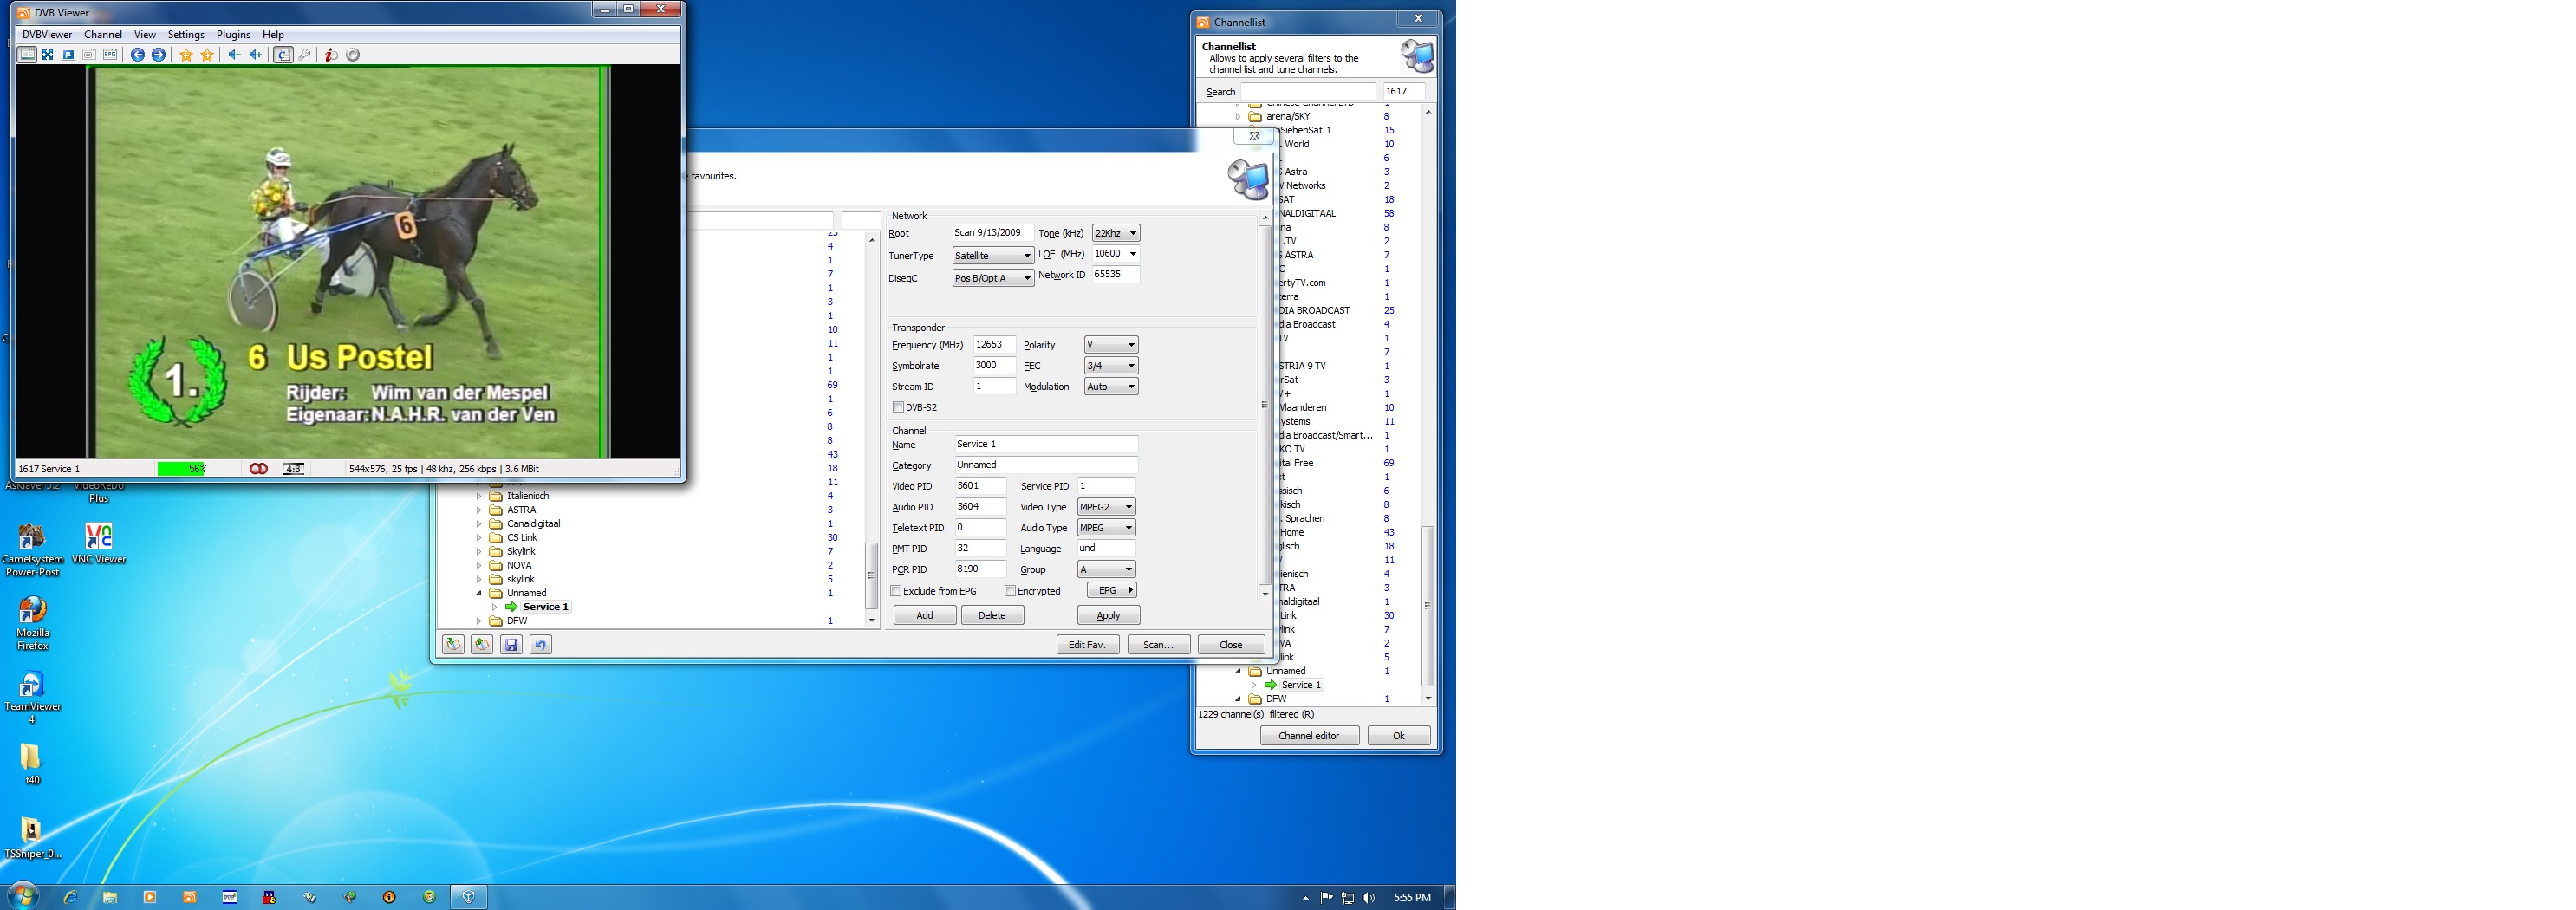
Task: Click Search field in Channellist
Action: tap(1308, 92)
